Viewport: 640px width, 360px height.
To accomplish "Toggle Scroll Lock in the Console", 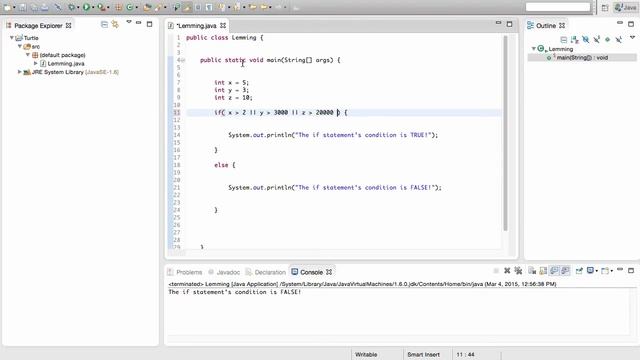I will 543,271.
